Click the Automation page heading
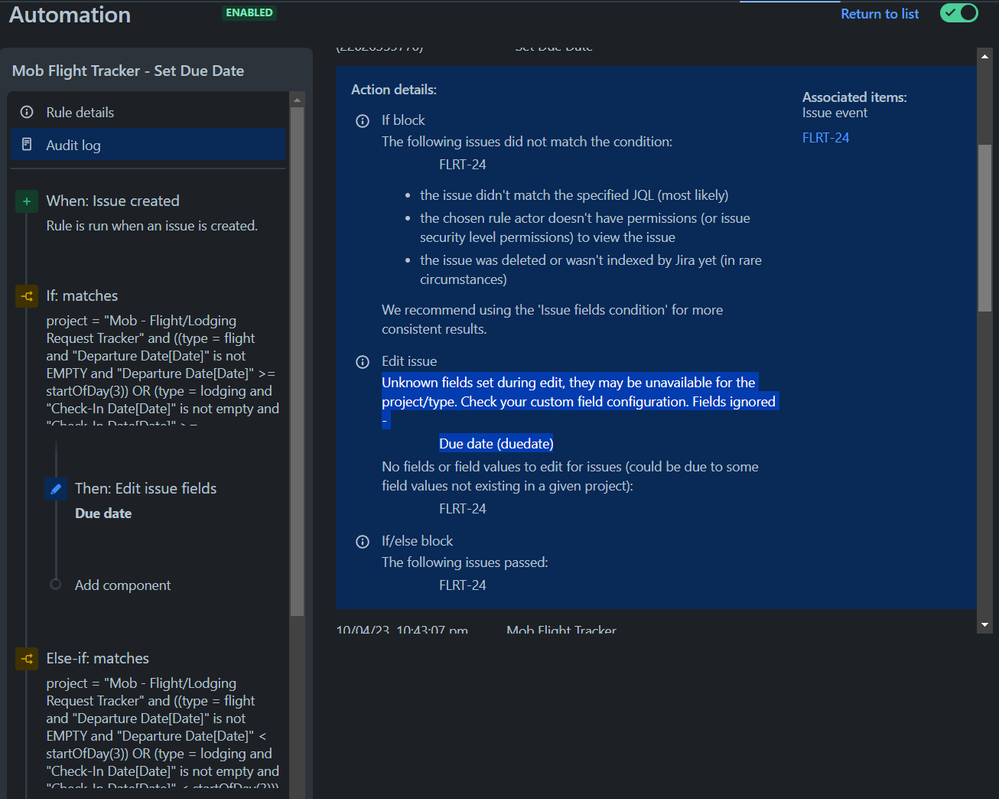The image size is (999, 799). tap(69, 15)
